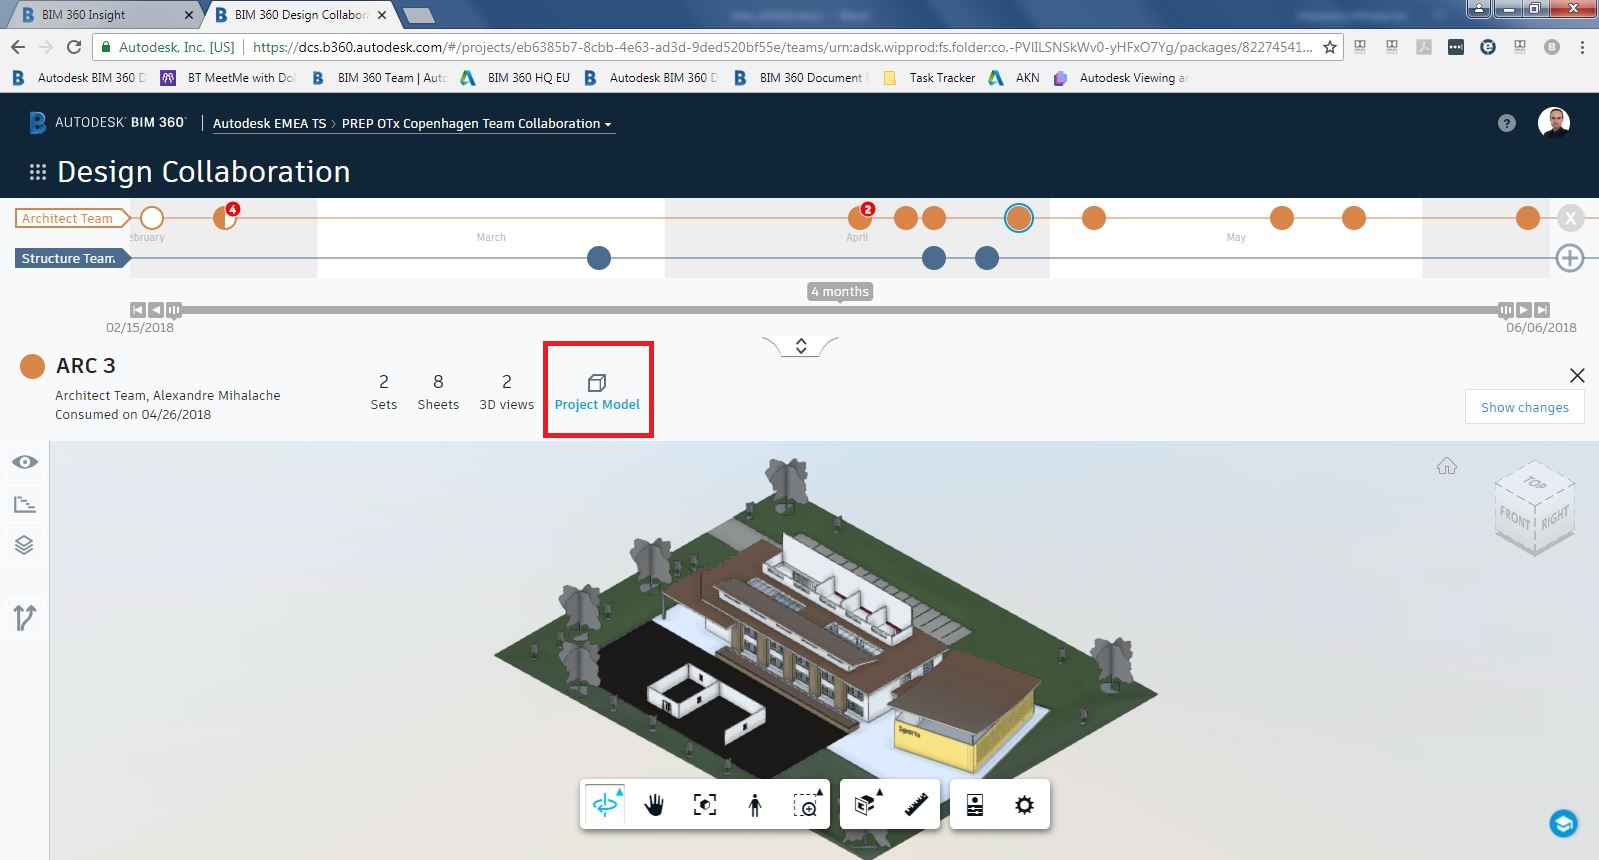Viewport: 1599px width, 860px height.
Task: Click the compare arrows icon in sidebar
Action: point(25,618)
